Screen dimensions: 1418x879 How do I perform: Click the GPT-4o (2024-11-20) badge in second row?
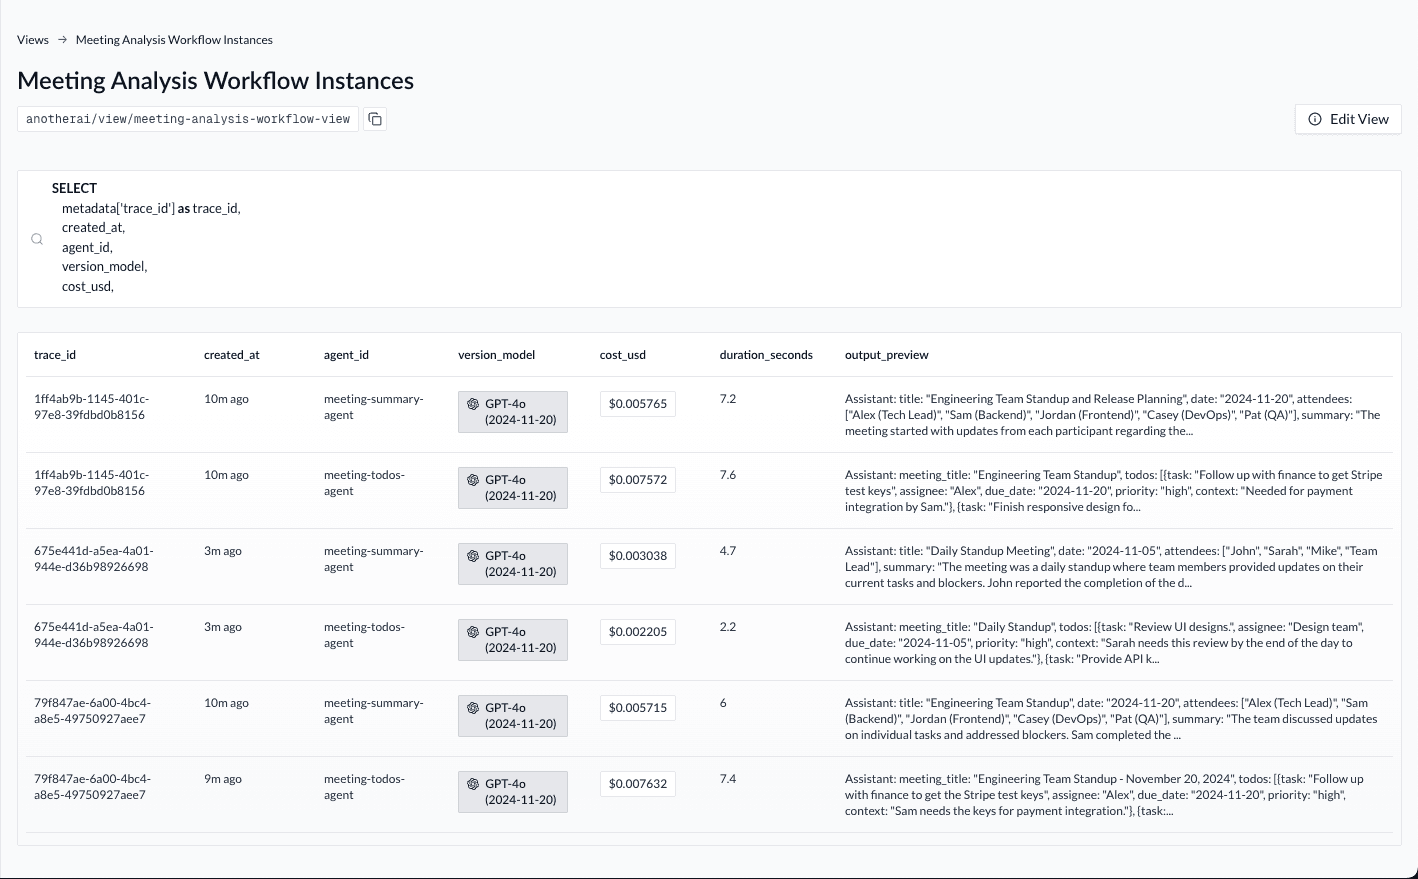[513, 488]
